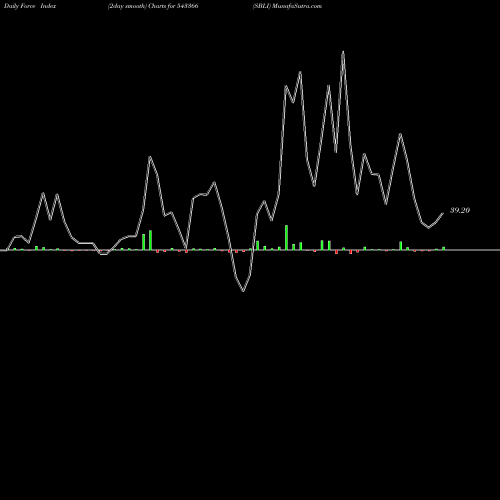This screenshot has height=500, width=500.
Task: Click the 39.20 value label
Action: pyautogui.click(x=460, y=210)
